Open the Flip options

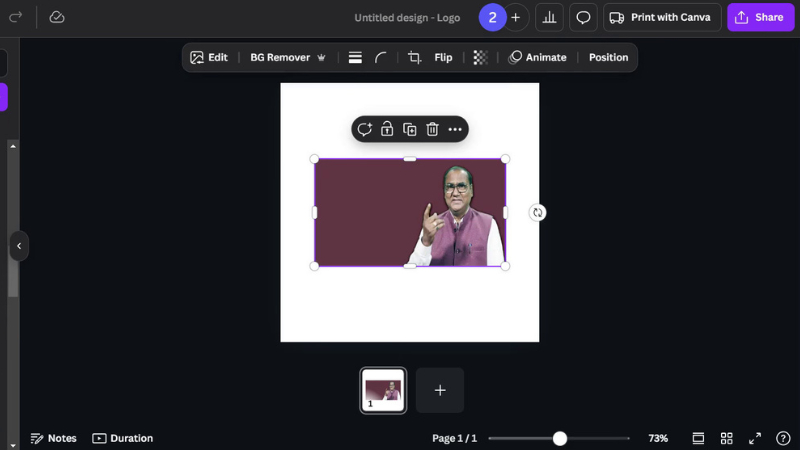(443, 58)
